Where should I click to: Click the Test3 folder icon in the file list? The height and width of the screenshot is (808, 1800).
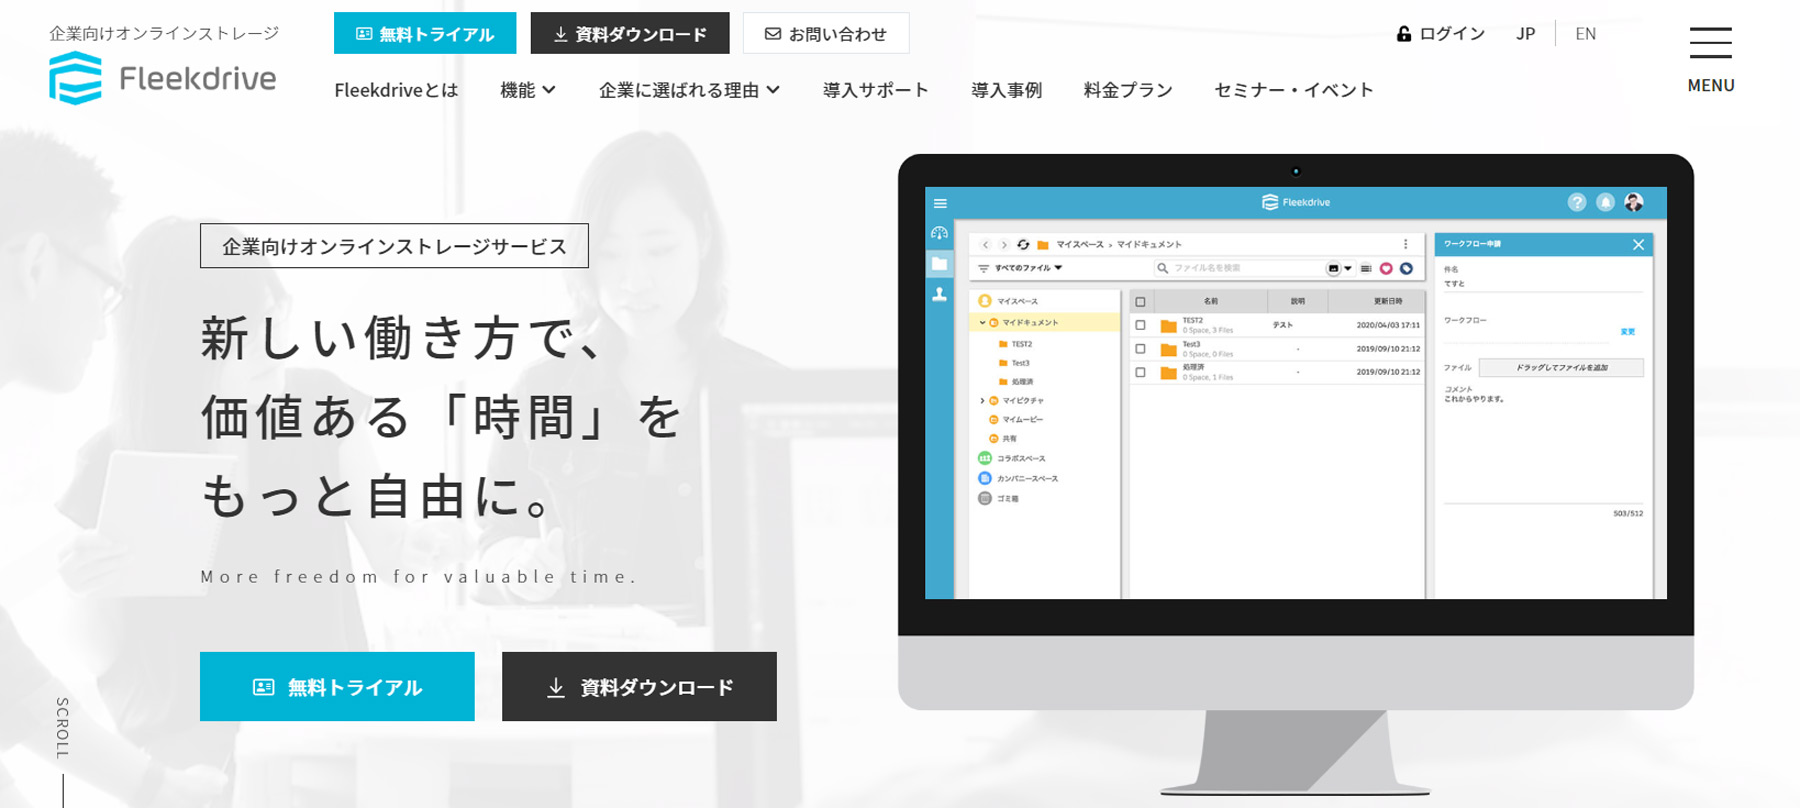1168,349
